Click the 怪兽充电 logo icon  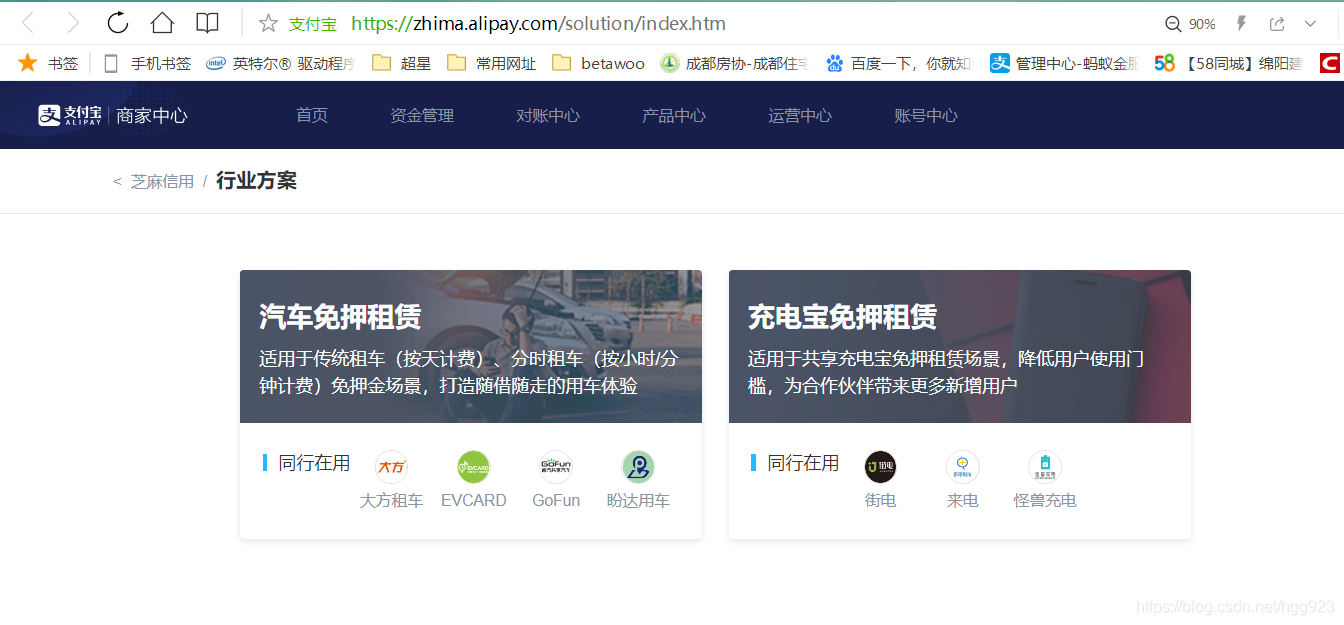[x=1045, y=467]
